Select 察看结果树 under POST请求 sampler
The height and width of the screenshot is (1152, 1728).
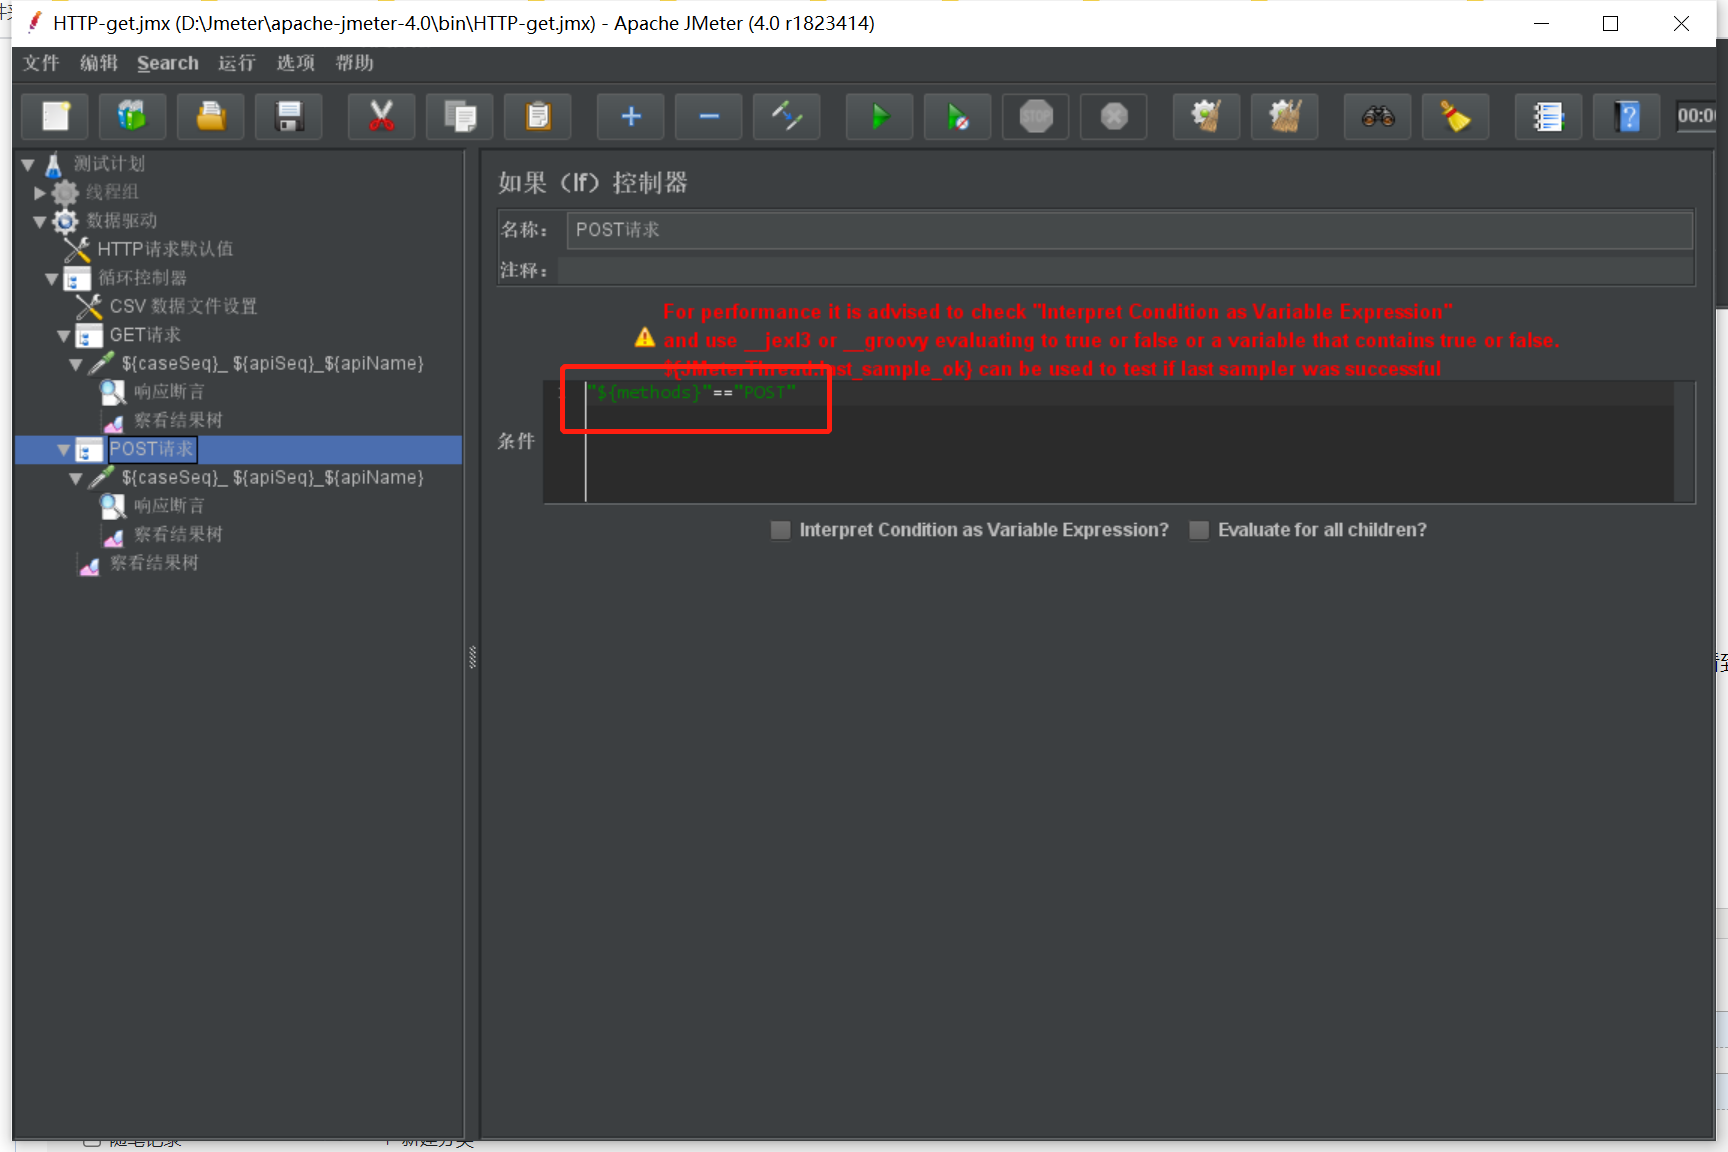178,535
